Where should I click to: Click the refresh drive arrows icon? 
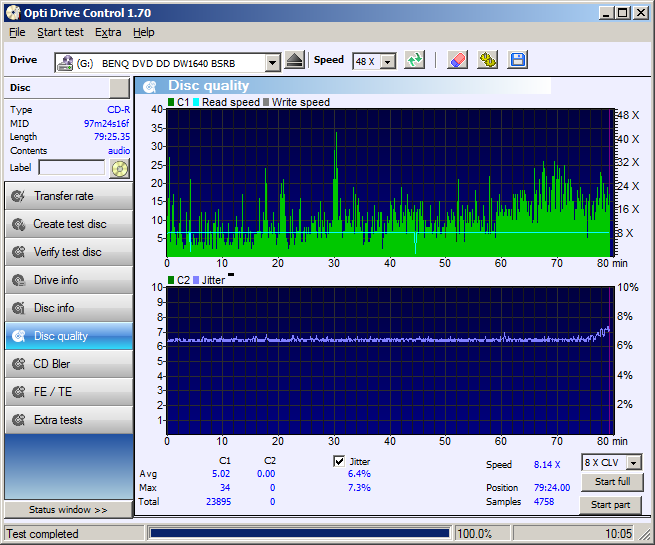(415, 60)
